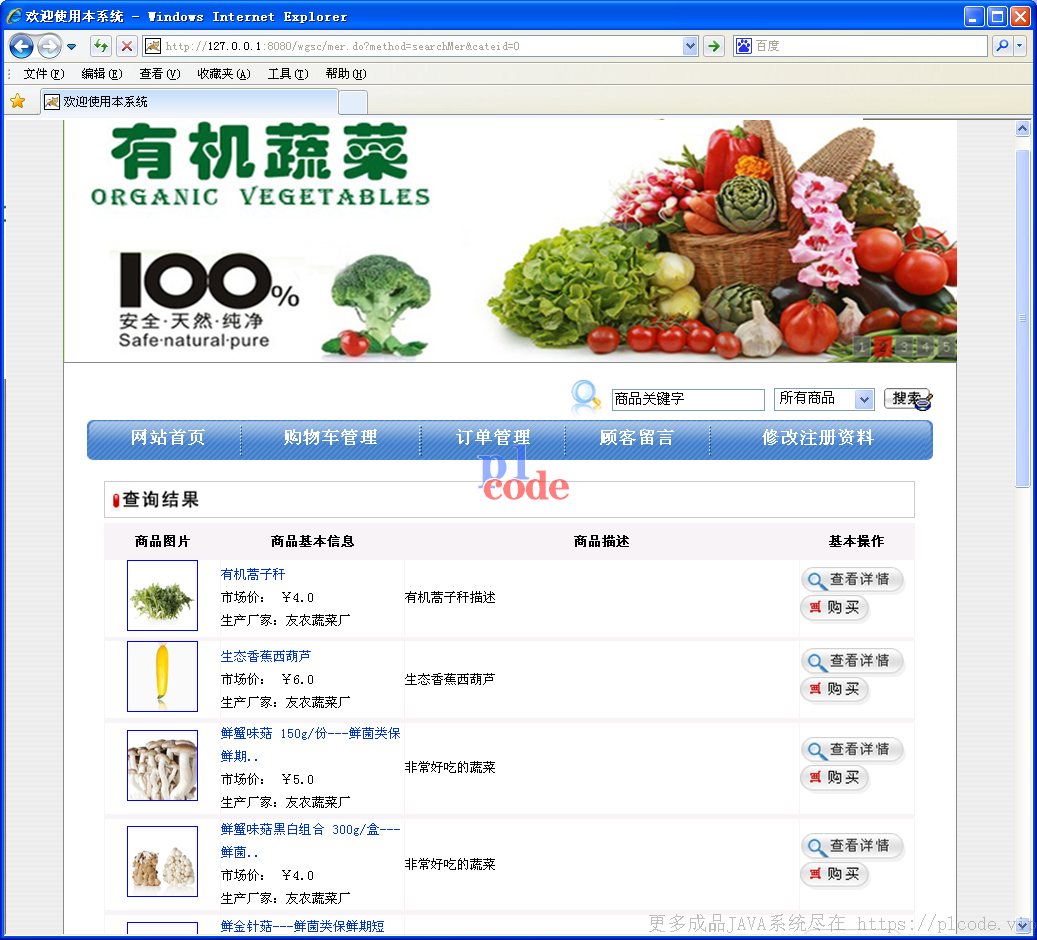Viewport: 1037px width, 940px height.
Task: Click the scrollbar up arrow
Action: point(1022,128)
